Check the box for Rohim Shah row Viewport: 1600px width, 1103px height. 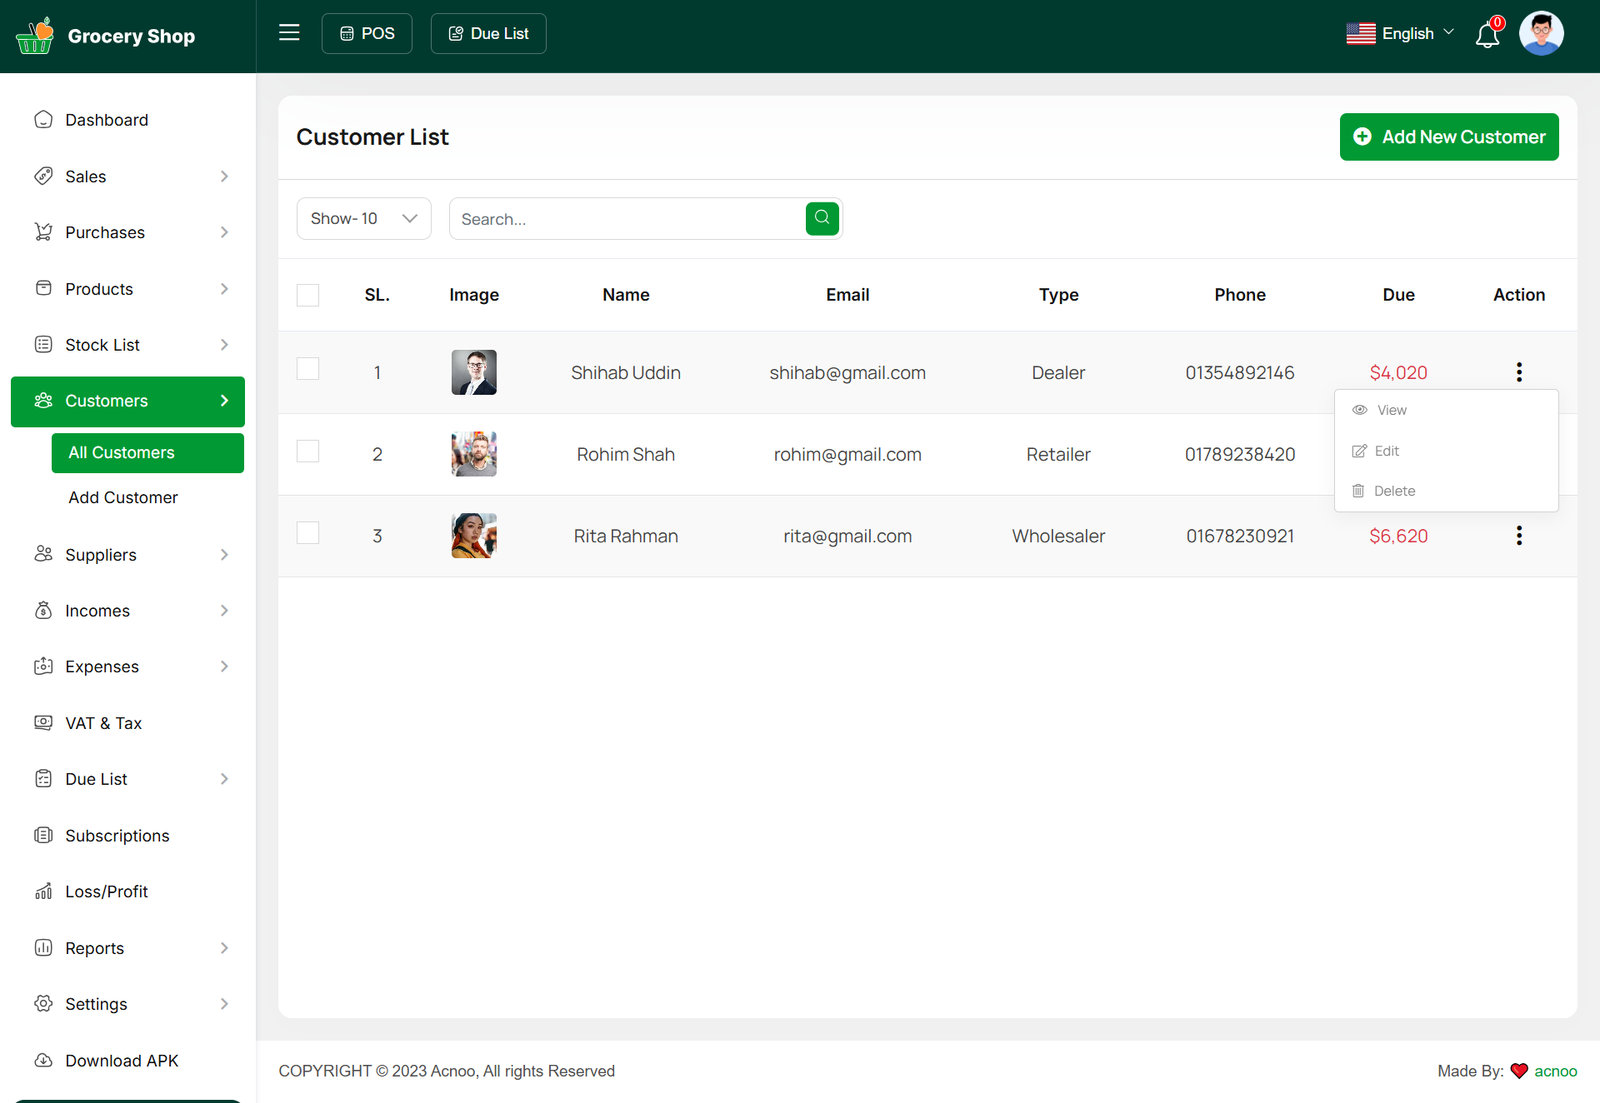(308, 452)
